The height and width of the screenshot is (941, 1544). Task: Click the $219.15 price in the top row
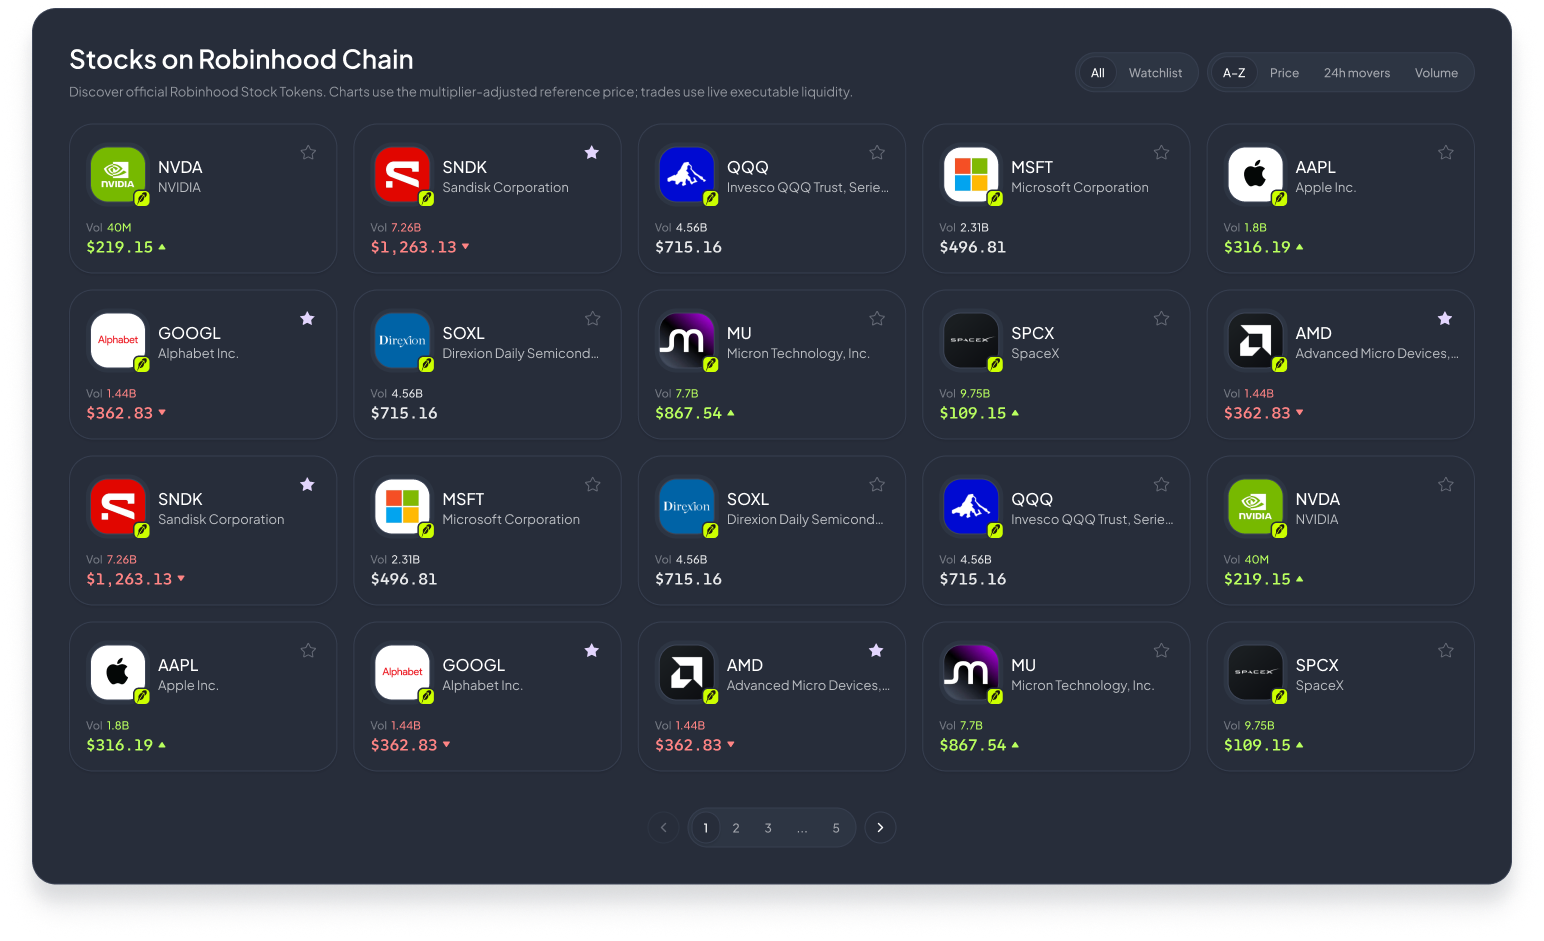pos(120,247)
